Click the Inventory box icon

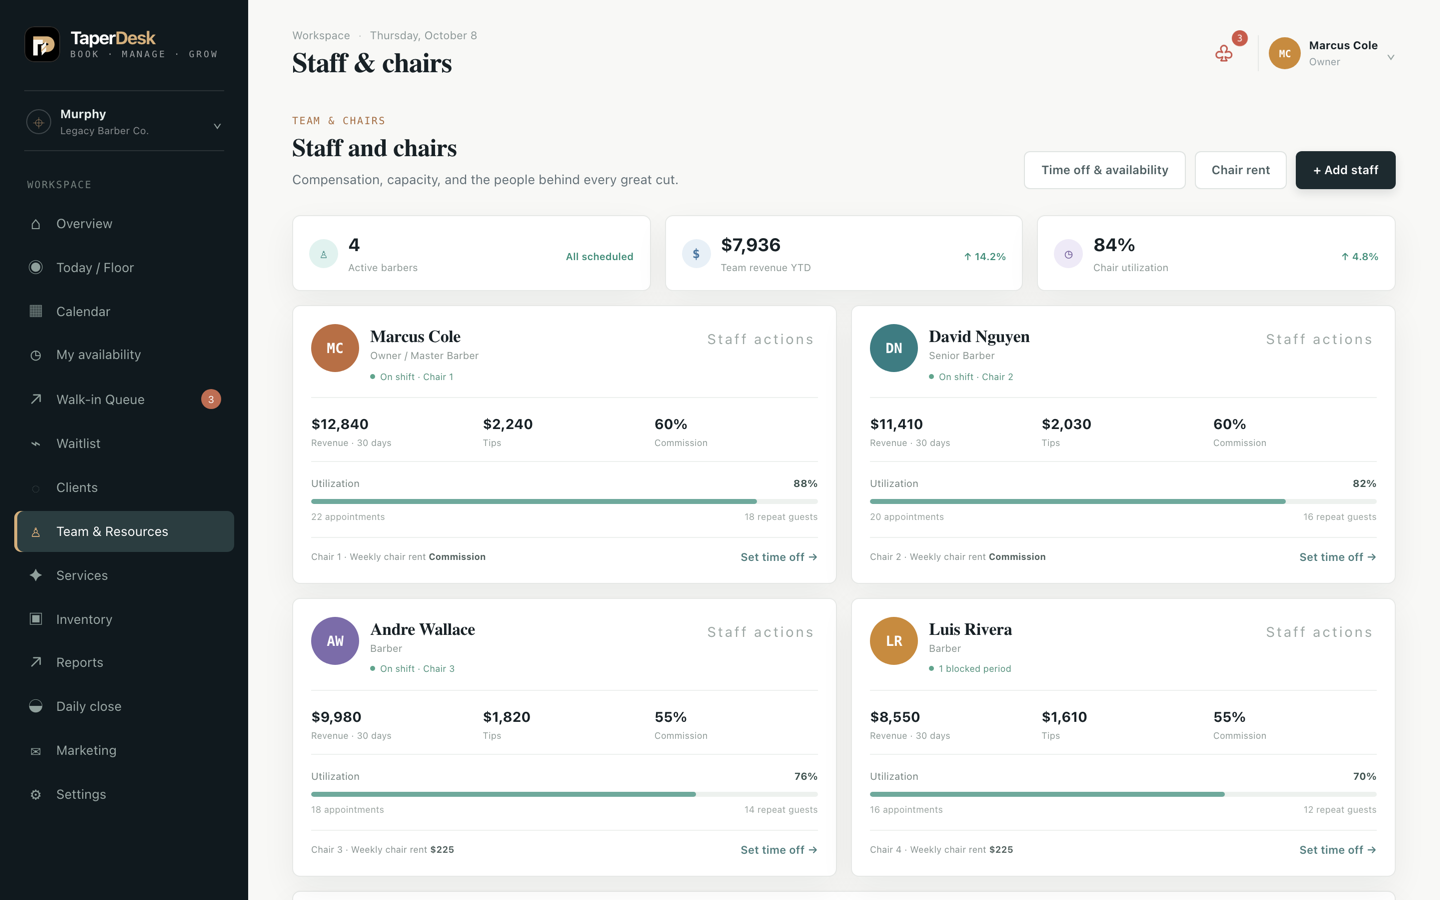coord(36,619)
